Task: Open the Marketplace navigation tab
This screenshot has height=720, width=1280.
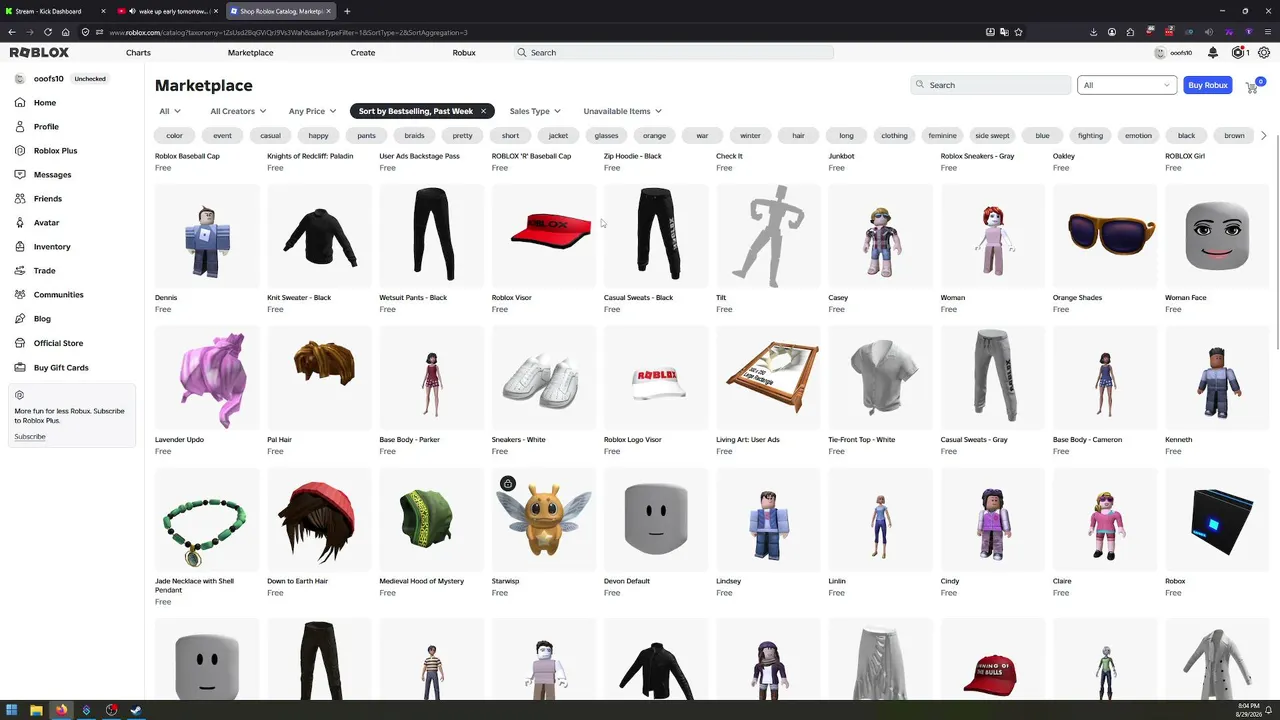Action: (x=250, y=52)
